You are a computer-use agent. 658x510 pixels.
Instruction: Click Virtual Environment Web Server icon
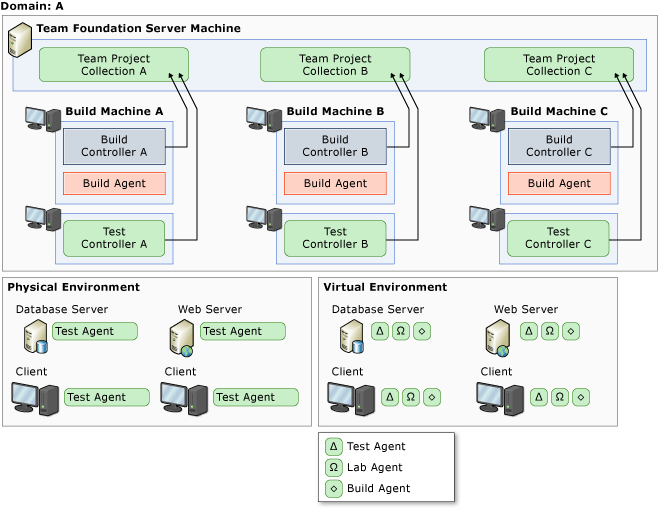(498, 337)
